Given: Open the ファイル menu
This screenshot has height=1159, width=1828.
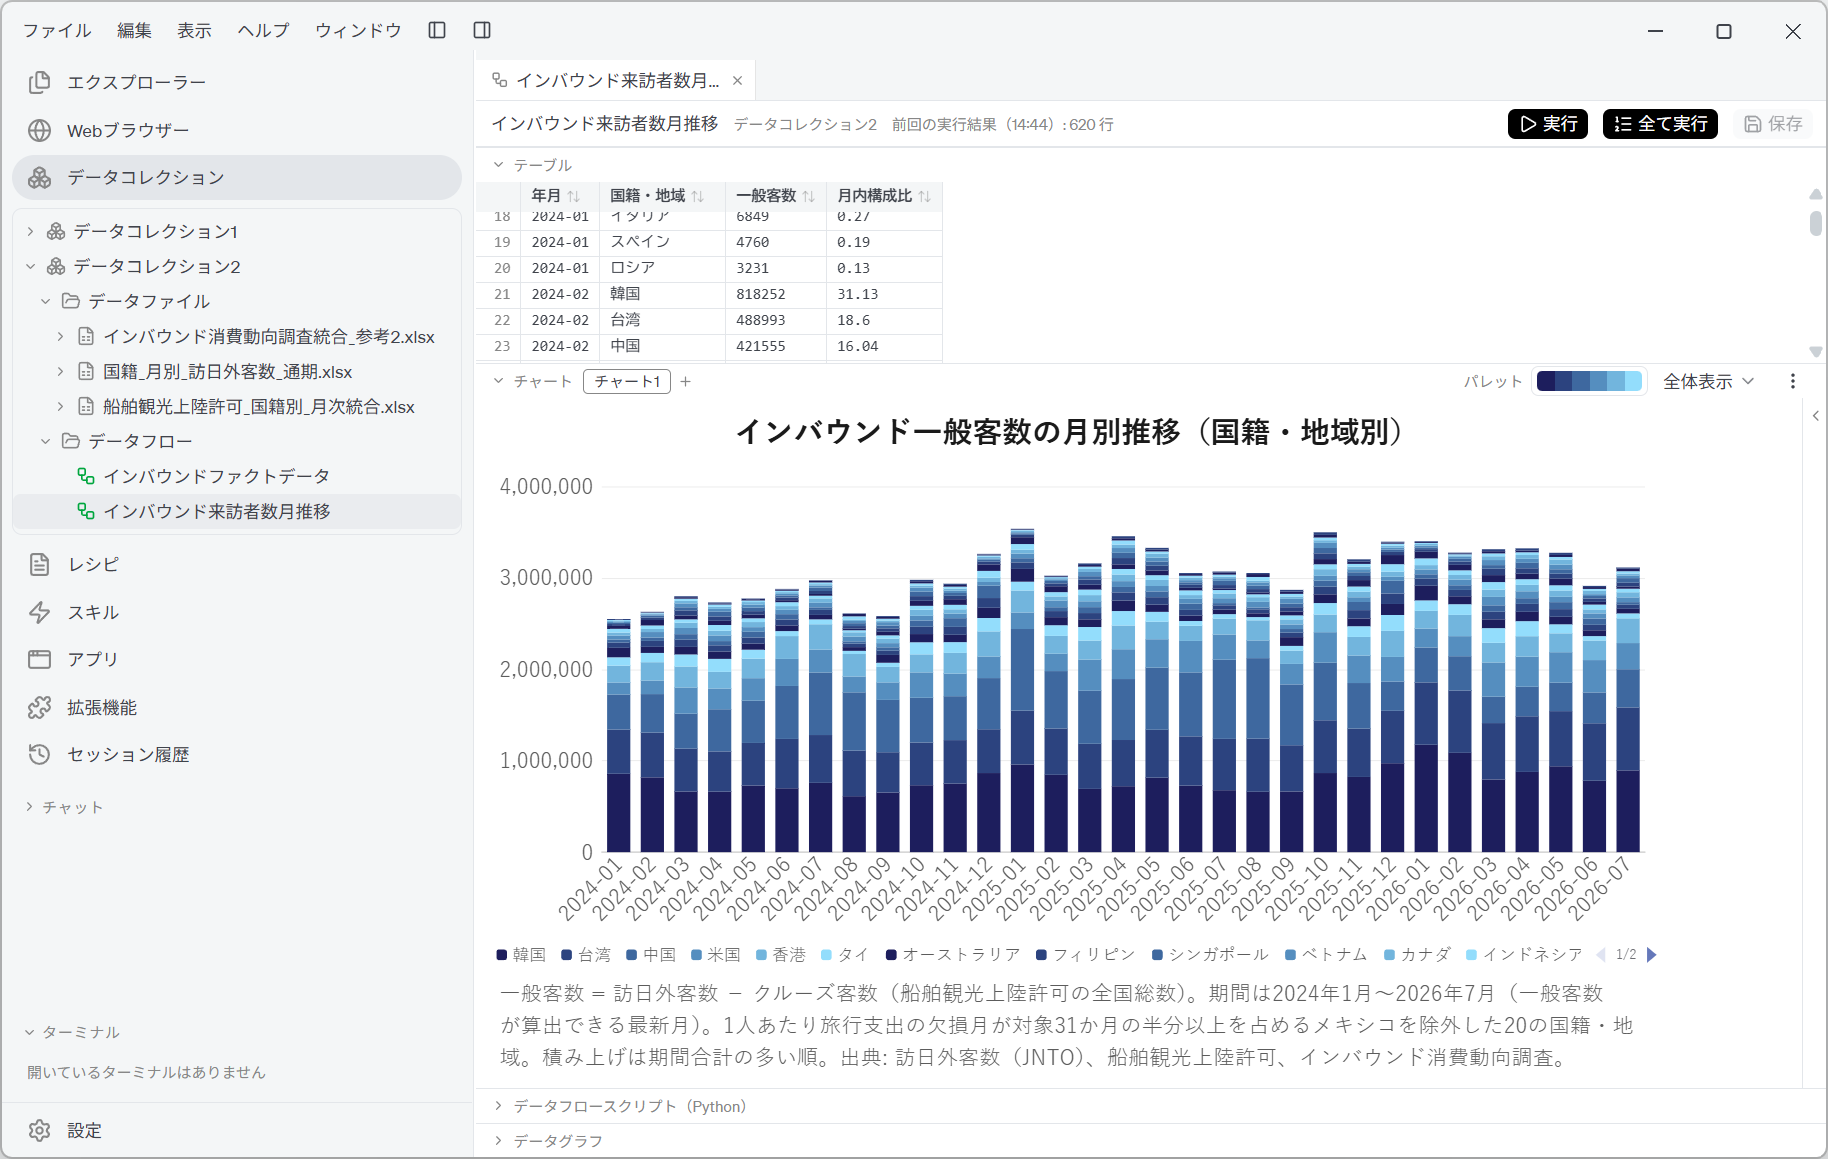Looking at the screenshot, I should [x=57, y=30].
